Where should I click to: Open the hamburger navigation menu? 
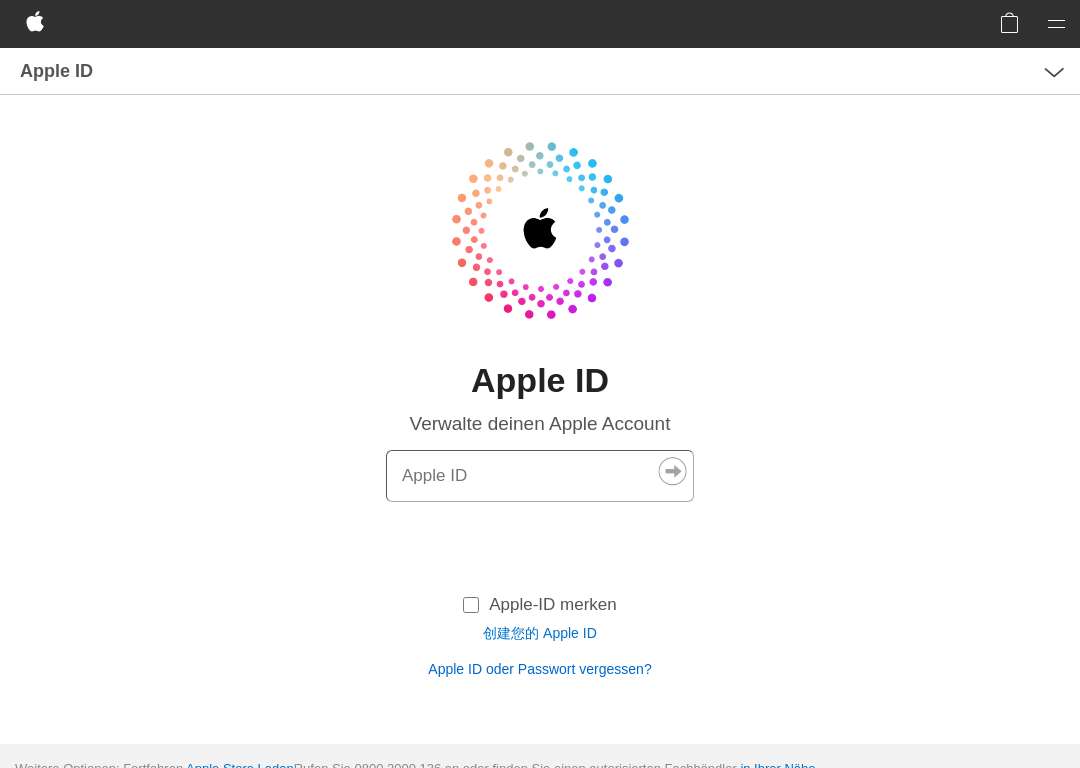1056,24
